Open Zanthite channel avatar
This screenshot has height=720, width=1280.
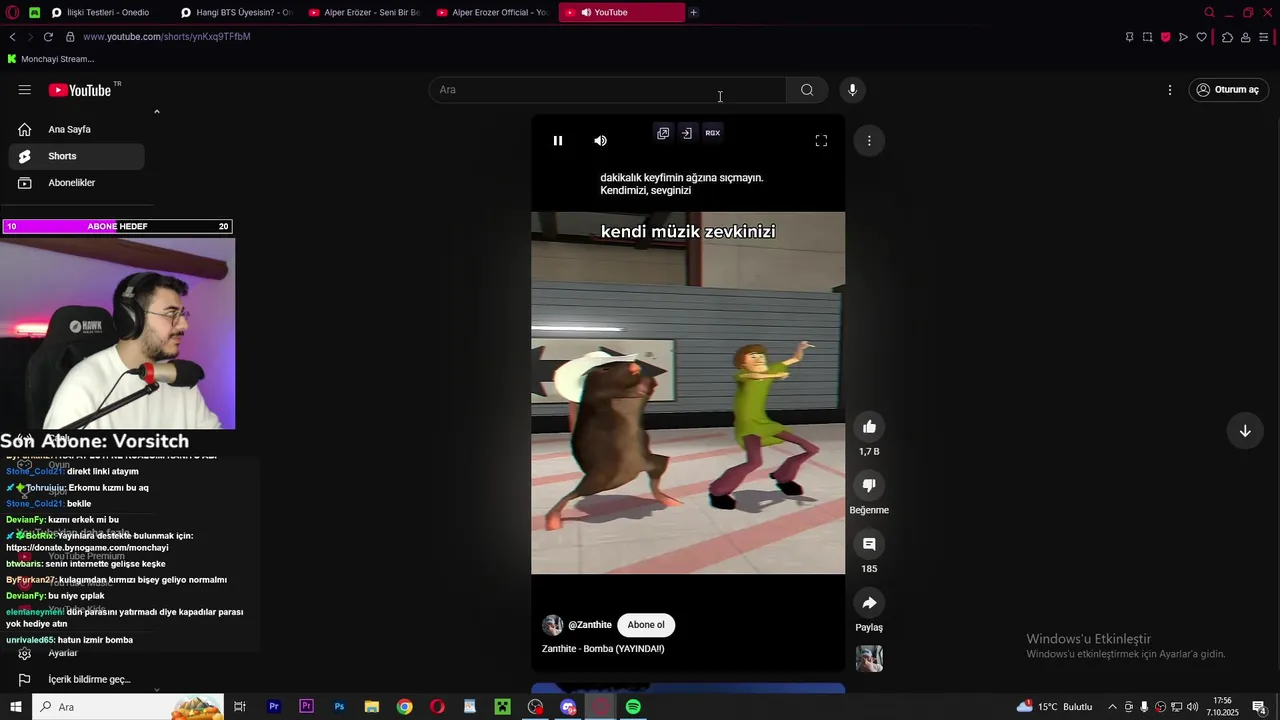[x=552, y=625]
